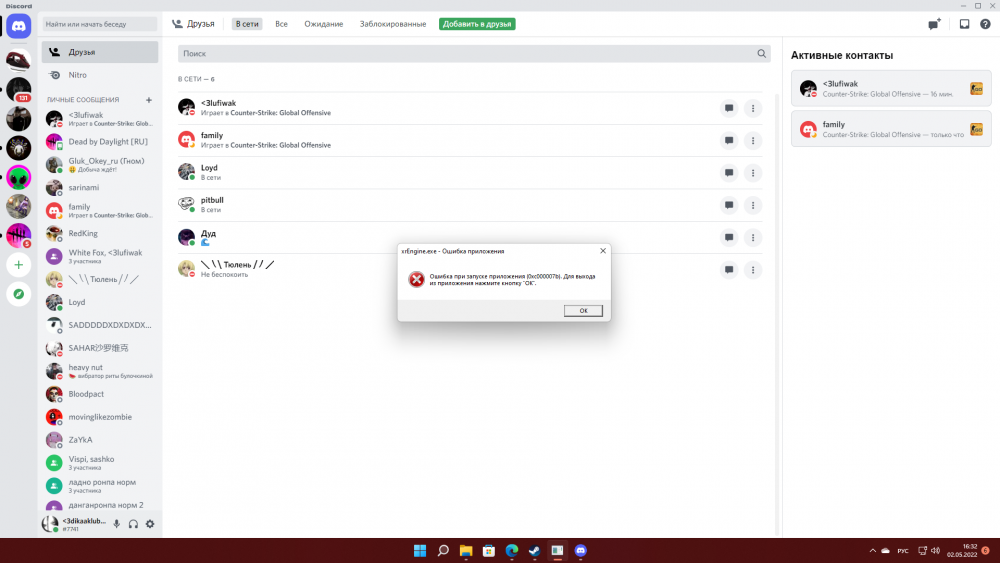
Task: Open more options for family friend row
Action: pyautogui.click(x=753, y=140)
